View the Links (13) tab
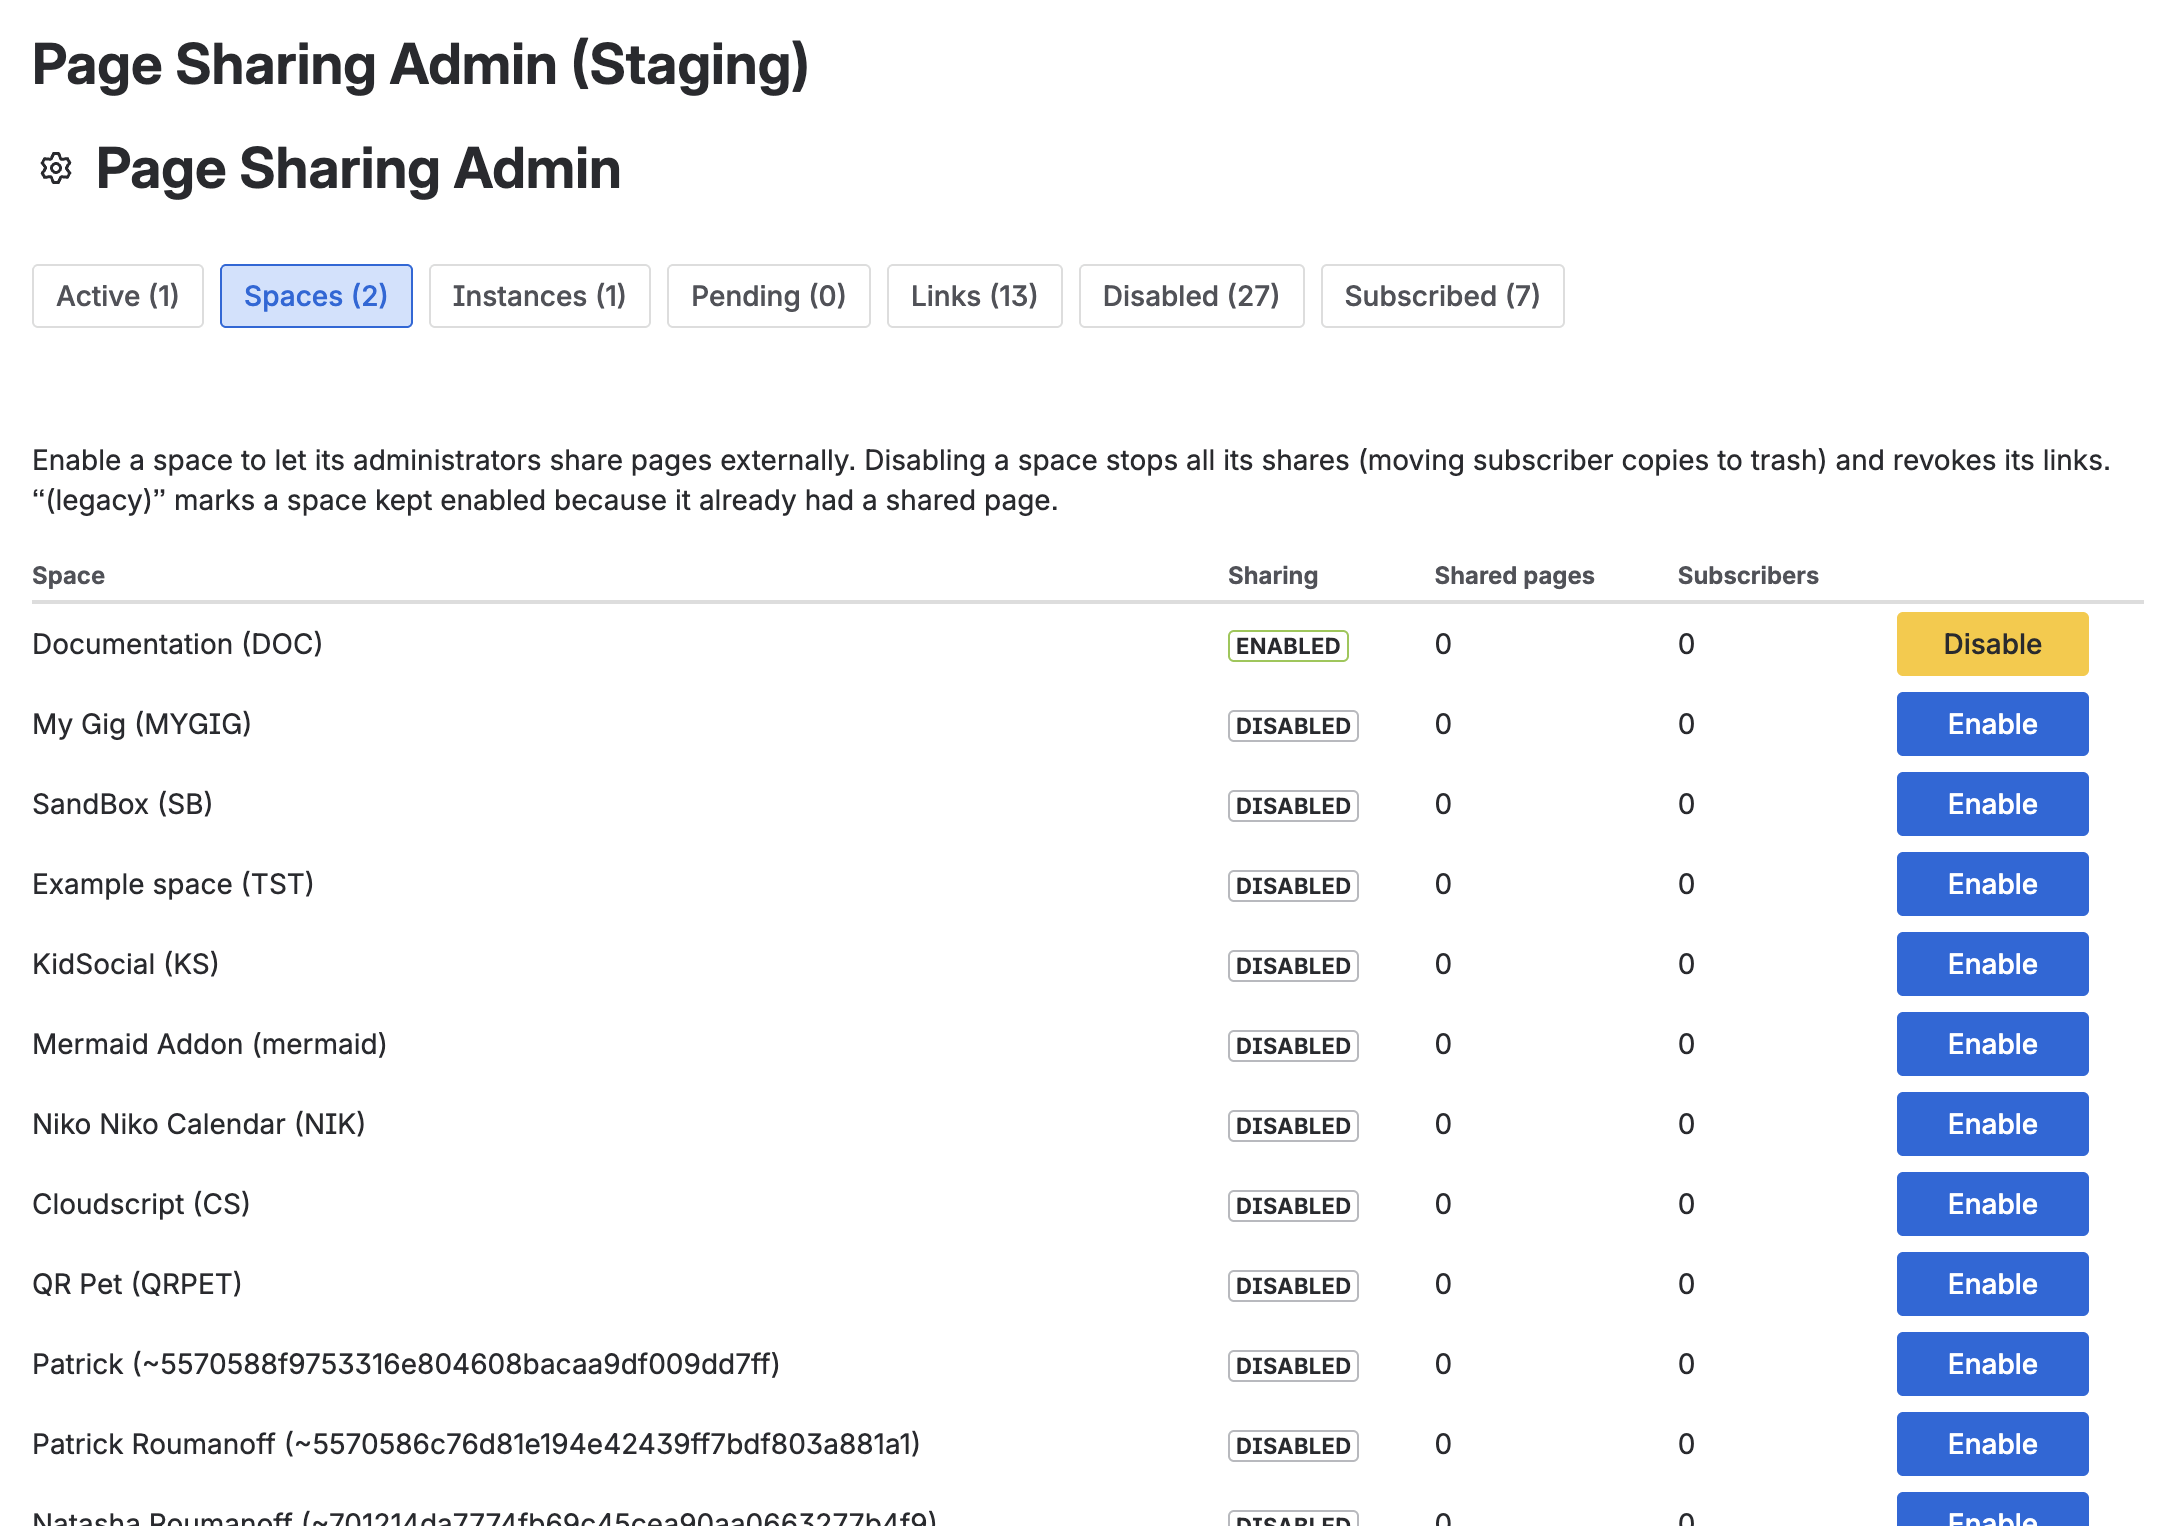2184x1526 pixels. coord(975,296)
